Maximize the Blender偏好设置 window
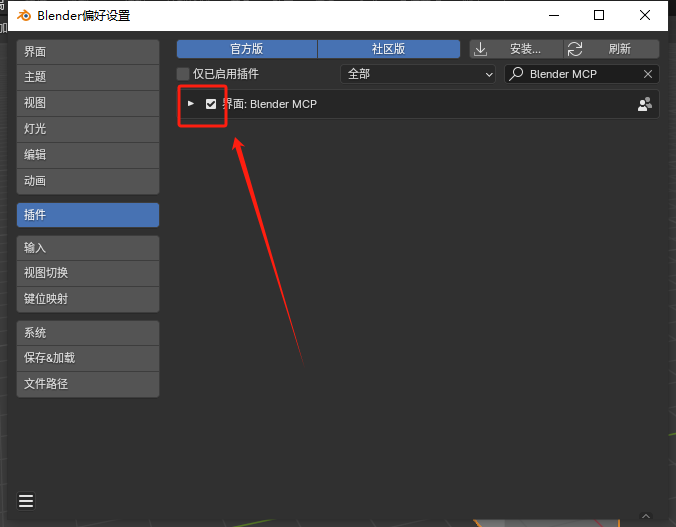676x527 pixels. point(599,16)
